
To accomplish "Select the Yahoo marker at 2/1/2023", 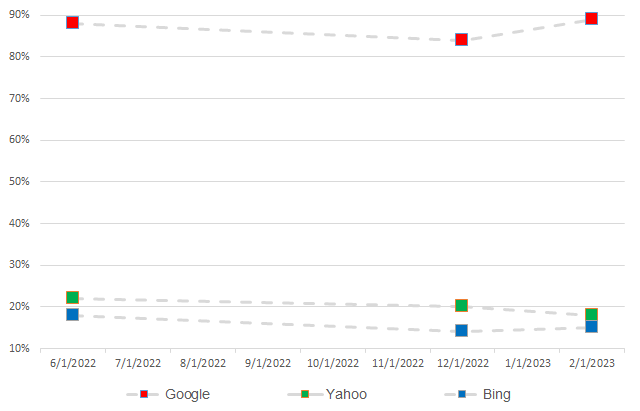I will point(591,314).
